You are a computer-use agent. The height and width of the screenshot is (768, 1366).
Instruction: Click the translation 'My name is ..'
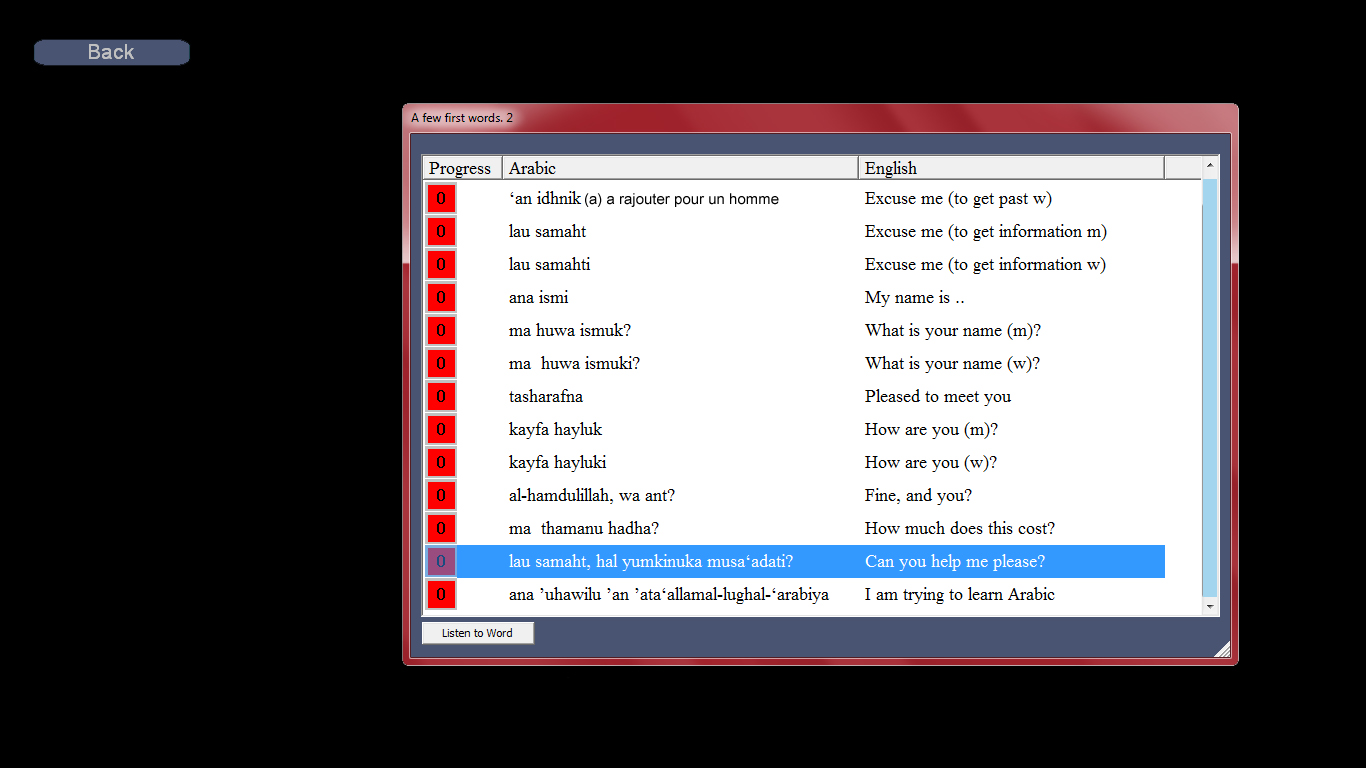[x=914, y=298]
